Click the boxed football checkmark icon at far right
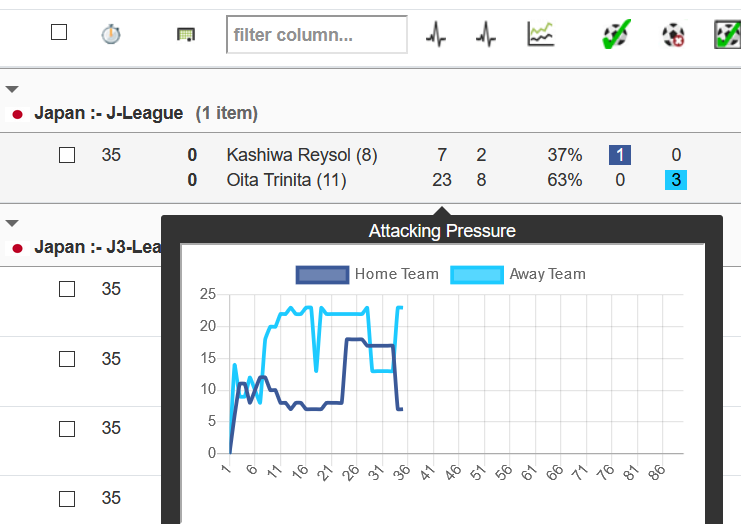Image resolution: width=741 pixels, height=524 pixels. (x=727, y=35)
